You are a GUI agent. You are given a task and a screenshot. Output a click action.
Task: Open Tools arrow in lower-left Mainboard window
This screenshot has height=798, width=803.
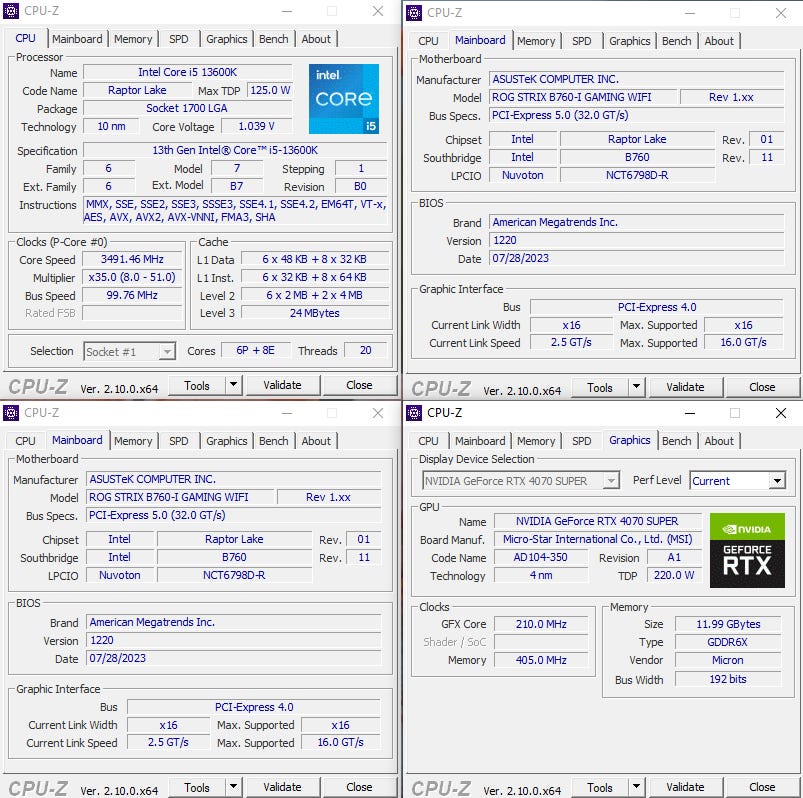233,787
